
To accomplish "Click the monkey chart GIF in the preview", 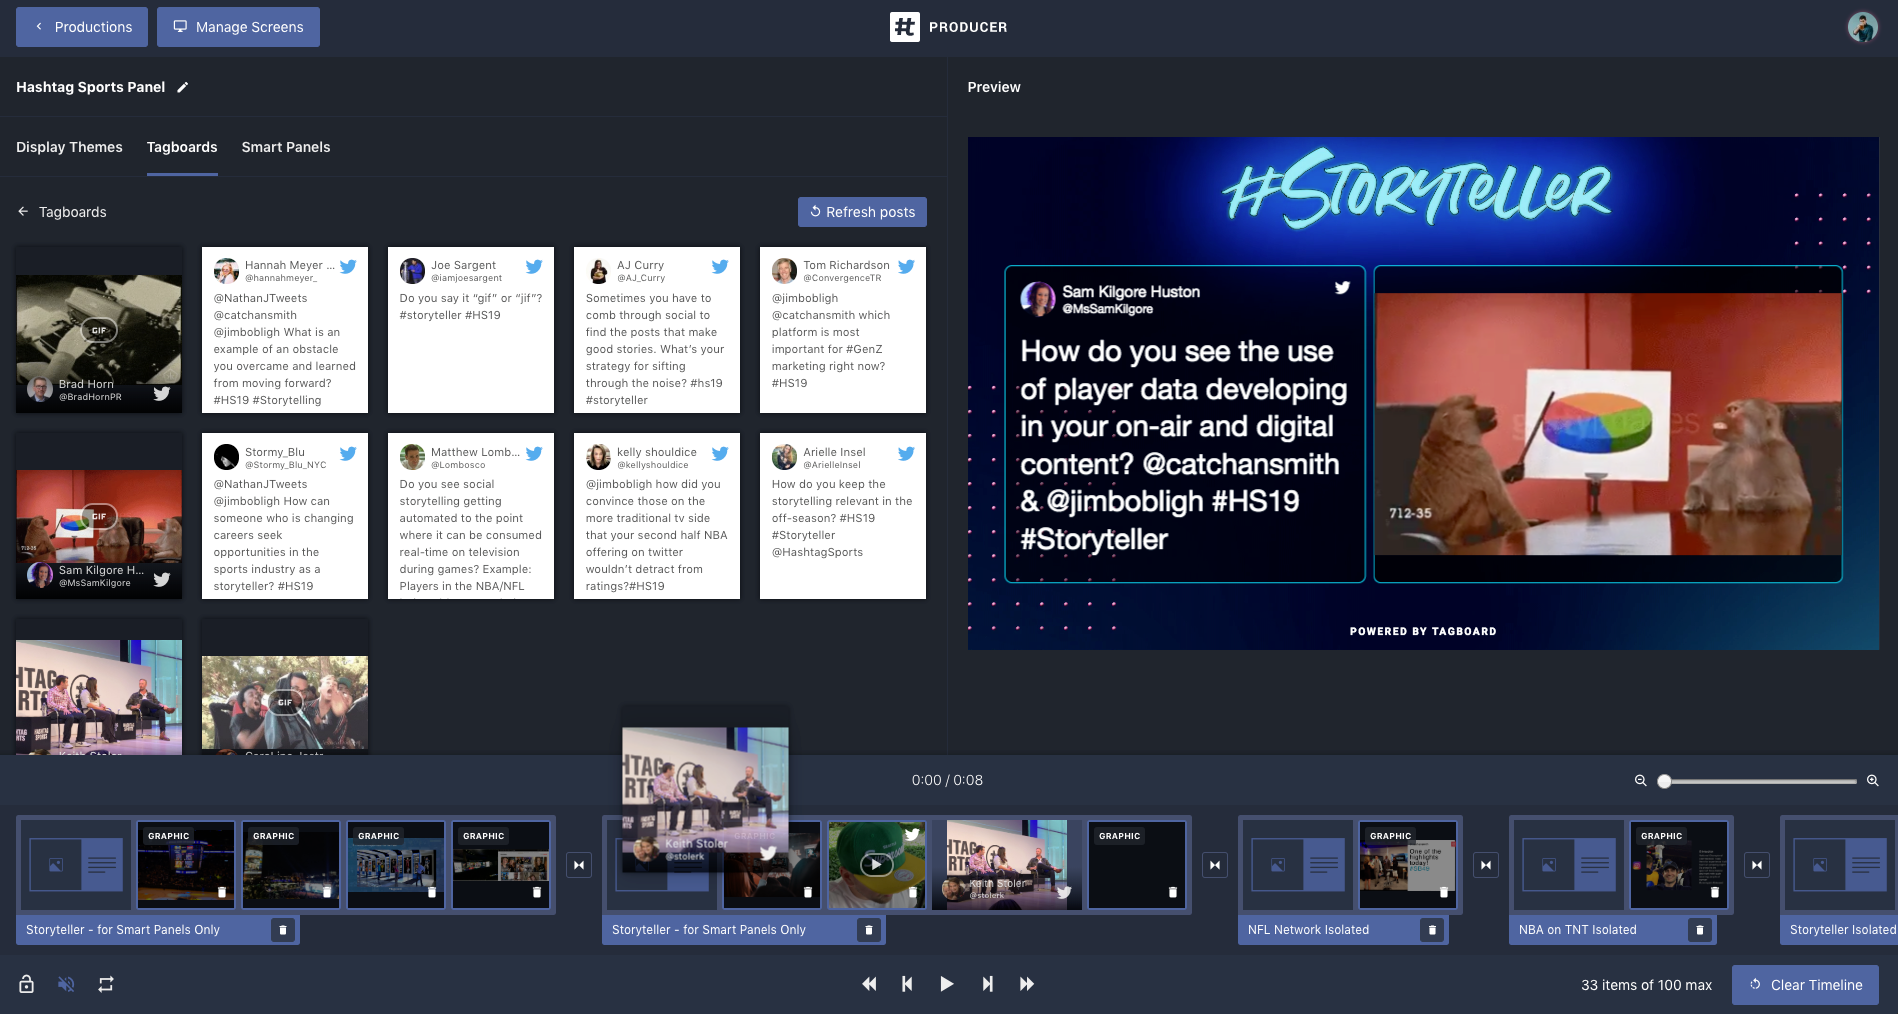I will [1608, 424].
